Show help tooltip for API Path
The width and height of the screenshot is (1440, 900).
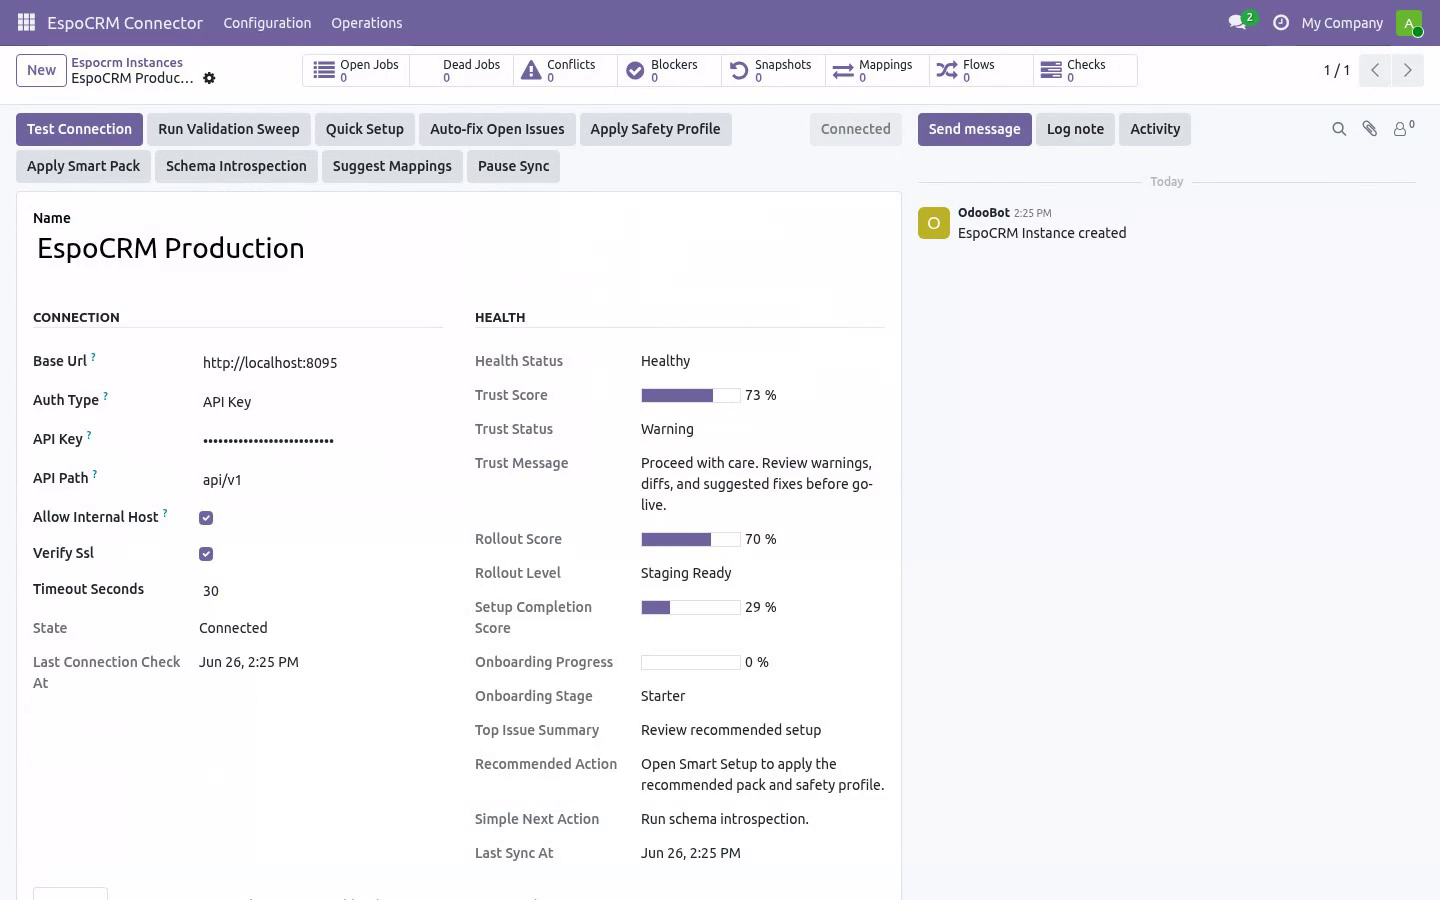pyautogui.click(x=95, y=474)
